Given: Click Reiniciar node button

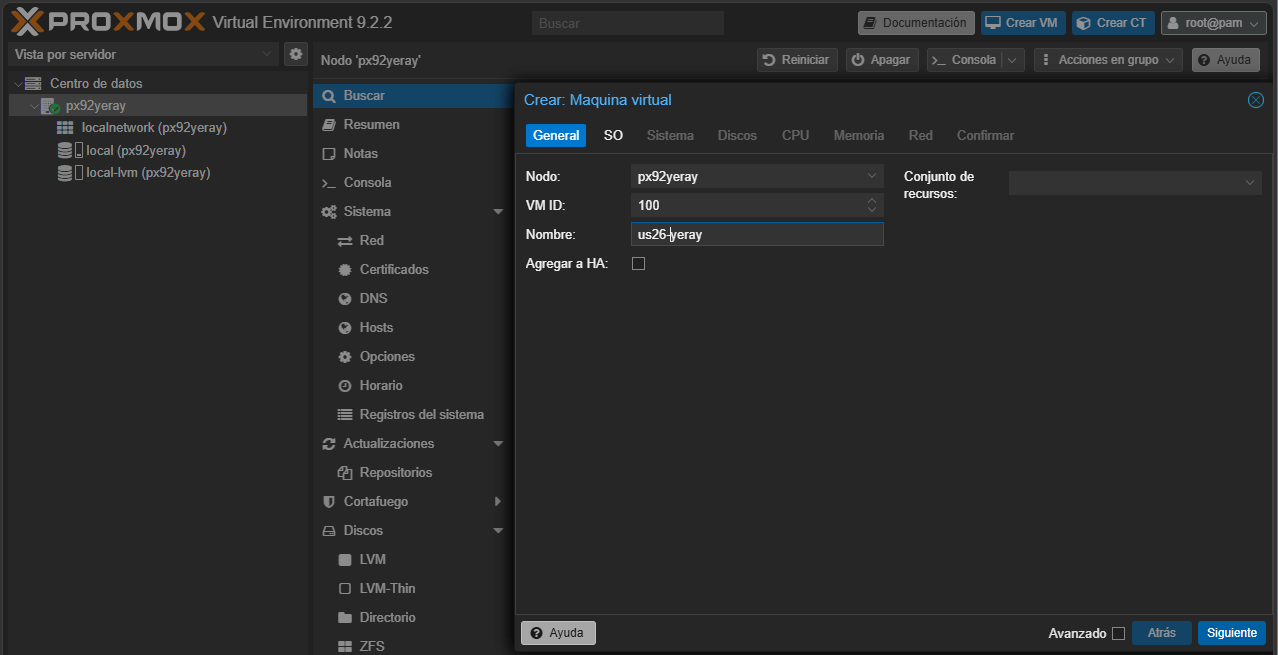Looking at the screenshot, I should [x=796, y=60].
